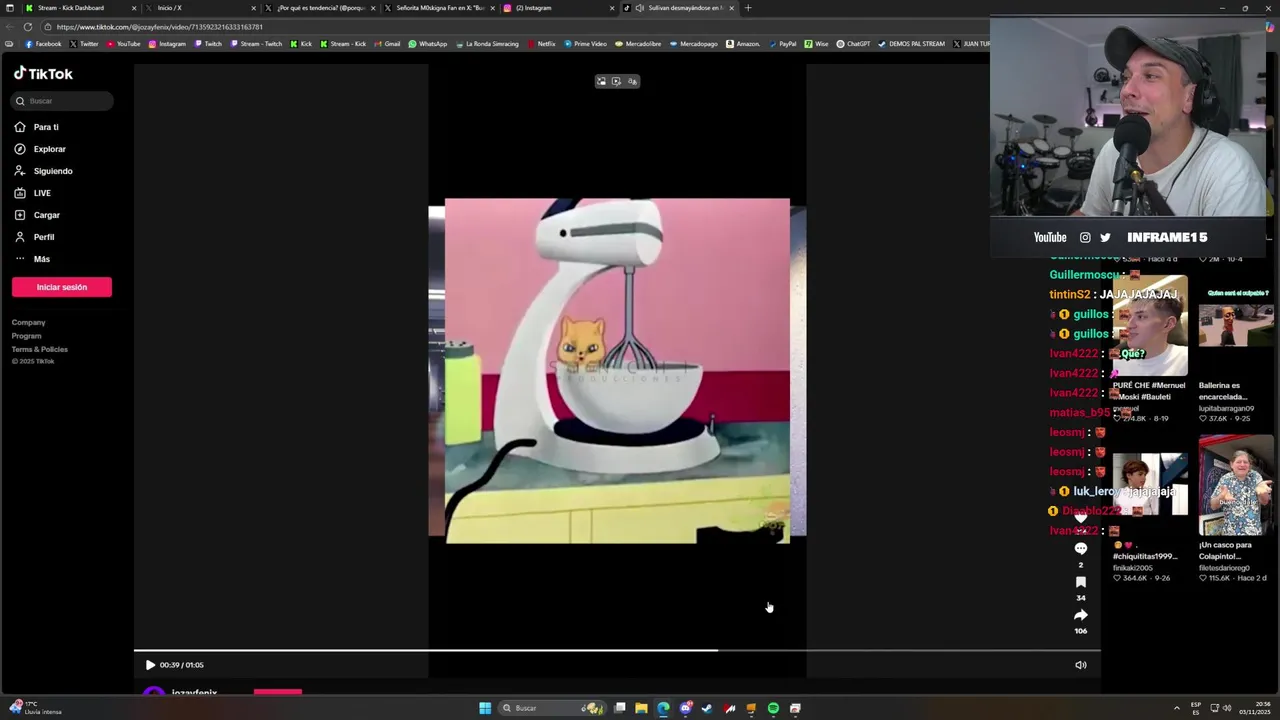Open the WhatsApp bookmark
Viewport: 1280px width, 720px height.
click(x=427, y=44)
